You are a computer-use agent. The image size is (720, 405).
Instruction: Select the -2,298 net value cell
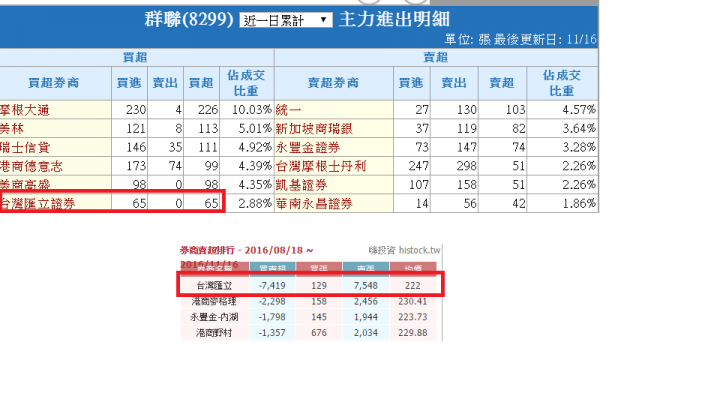coord(272,302)
